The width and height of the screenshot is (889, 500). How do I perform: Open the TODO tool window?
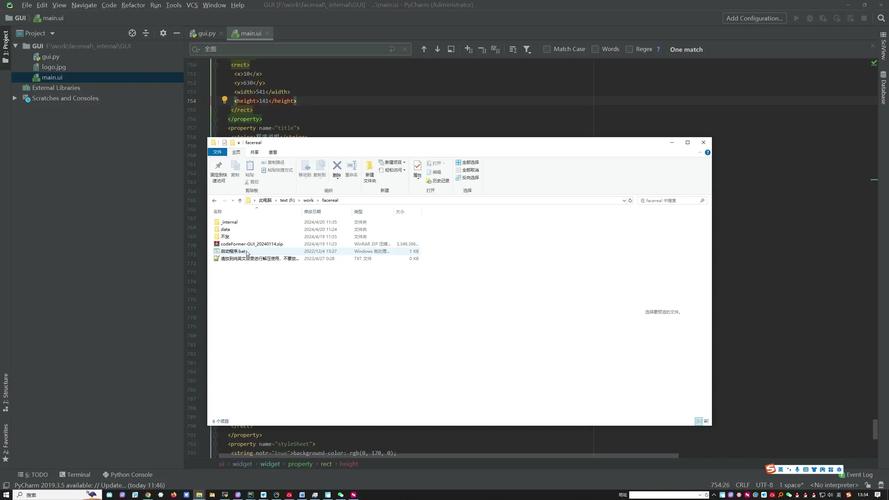pyautogui.click(x=33, y=474)
